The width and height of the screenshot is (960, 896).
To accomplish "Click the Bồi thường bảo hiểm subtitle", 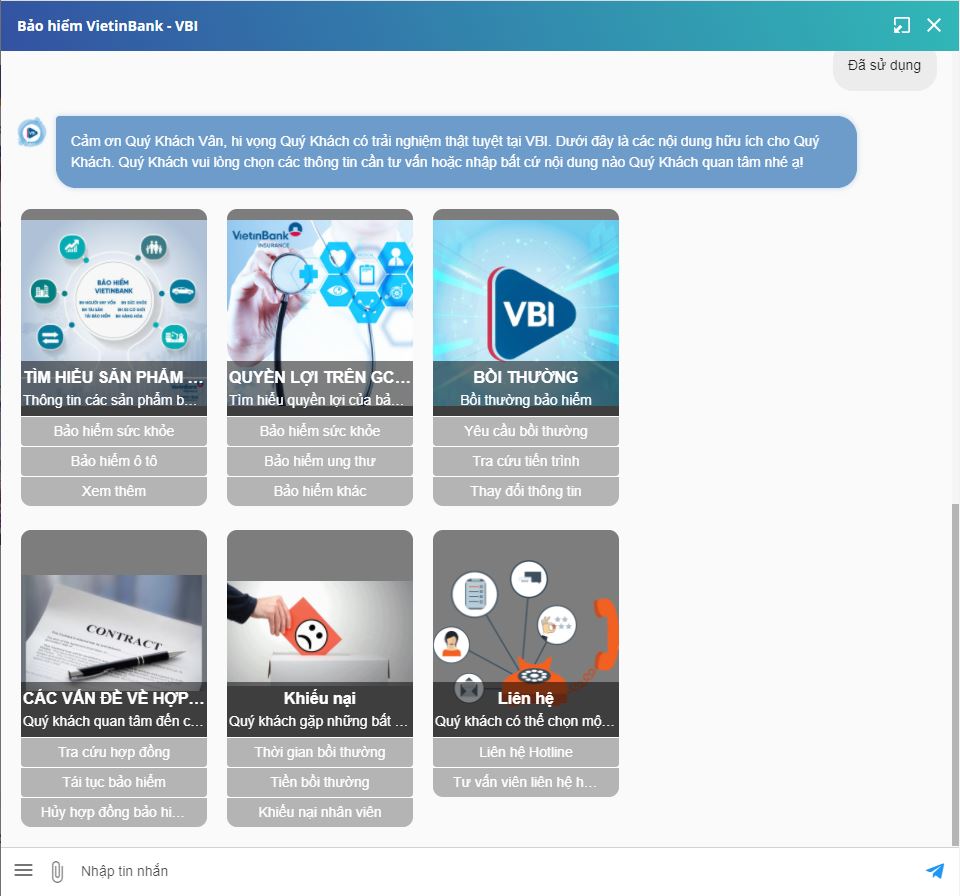I will coord(526,400).
